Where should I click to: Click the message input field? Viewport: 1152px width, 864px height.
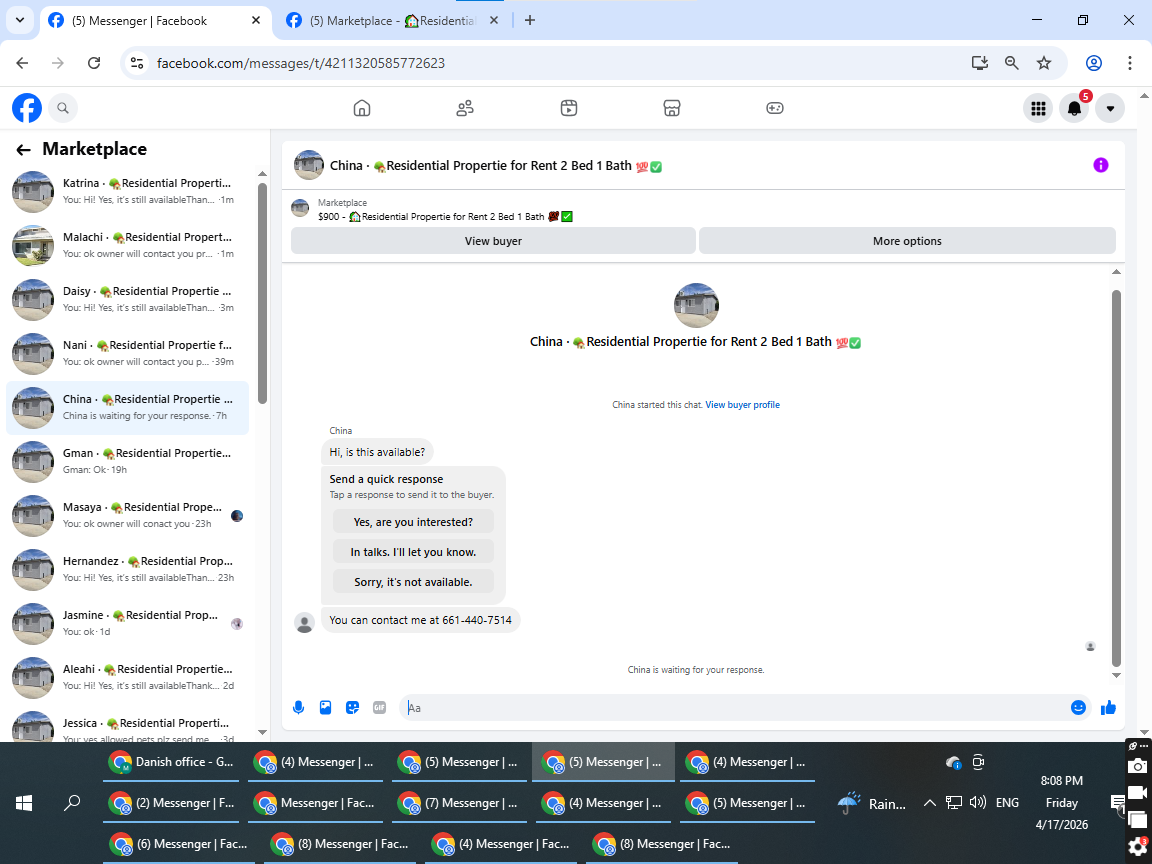click(735, 708)
